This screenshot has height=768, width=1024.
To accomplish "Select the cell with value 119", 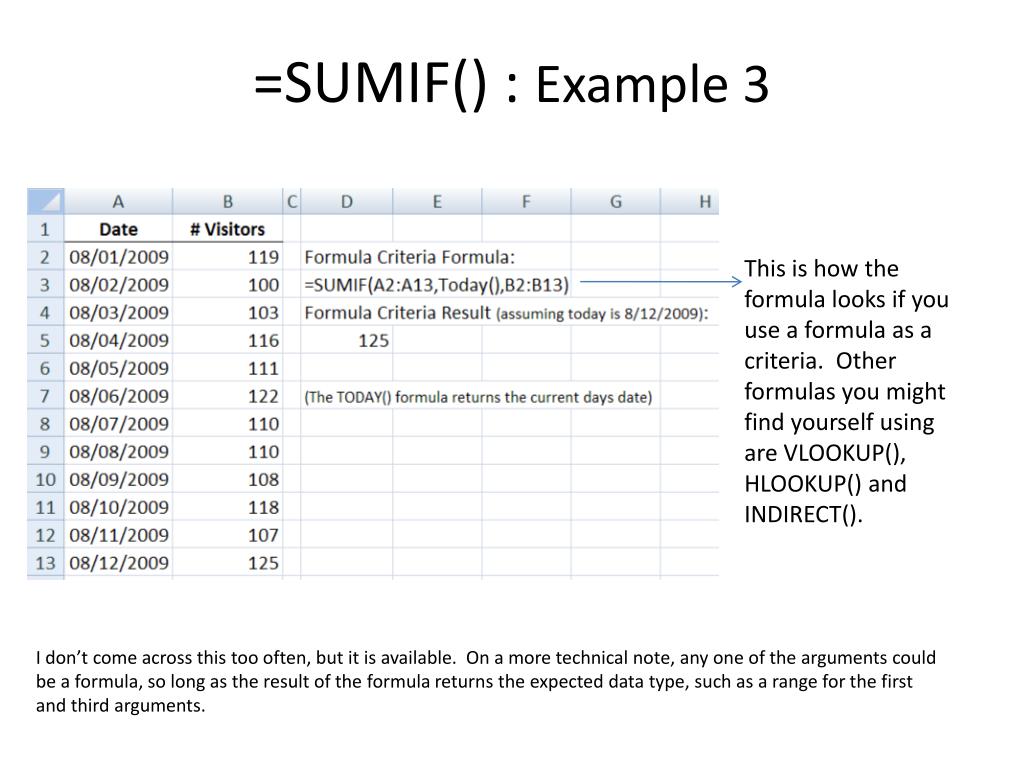I will 264,256.
